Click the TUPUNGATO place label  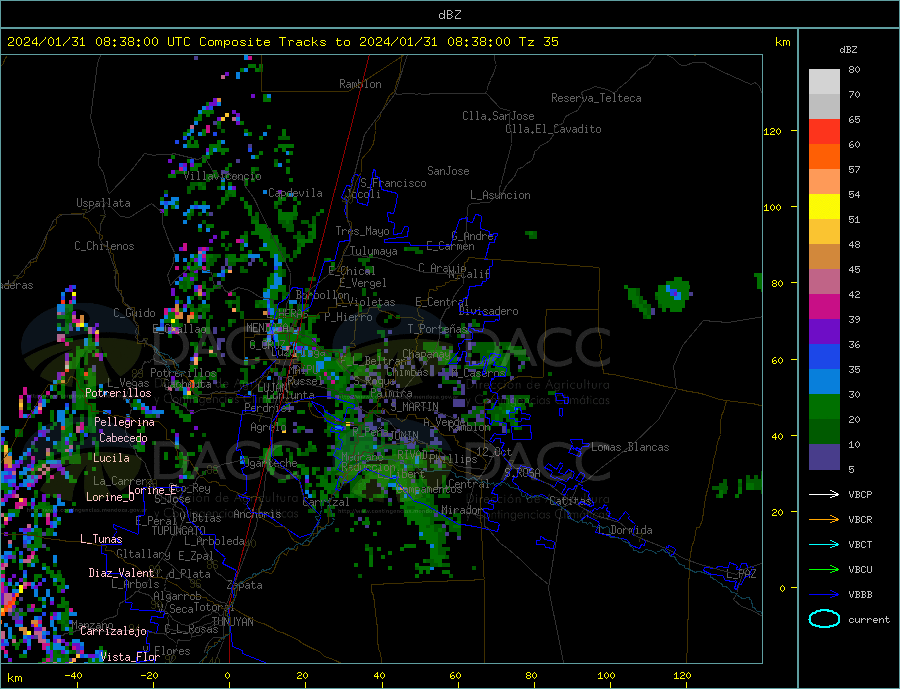click(178, 531)
